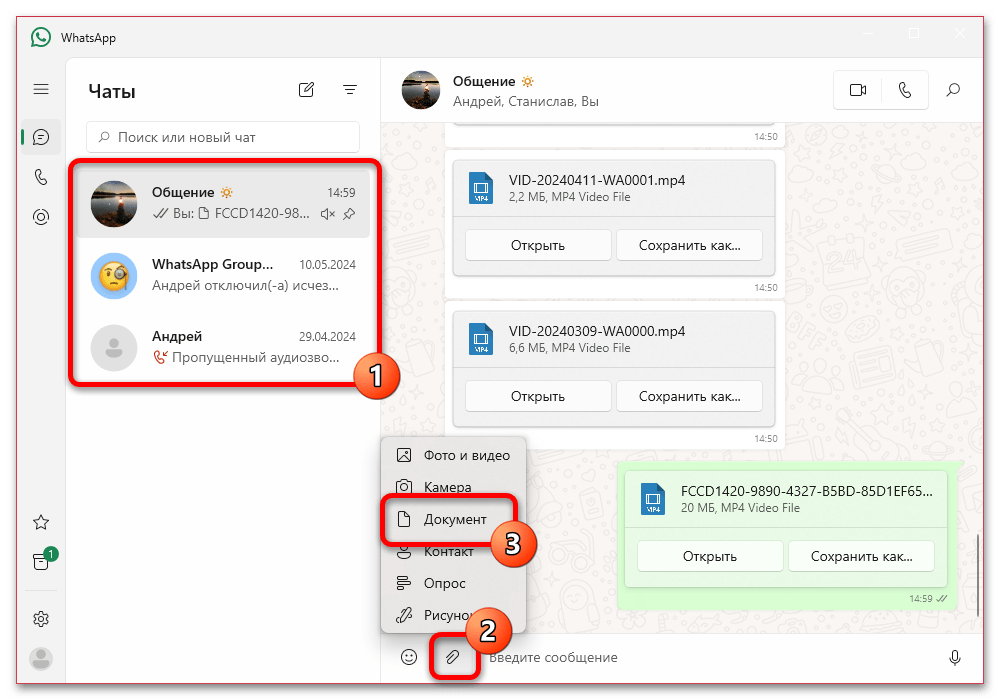Open WhatsApp settings gear

41,619
